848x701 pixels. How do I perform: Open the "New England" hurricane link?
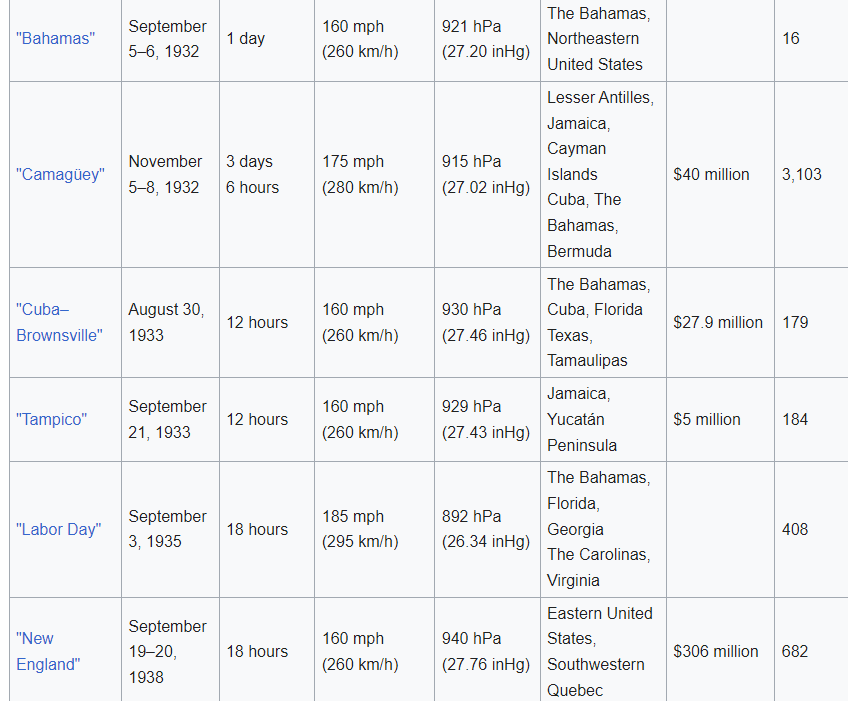(48, 651)
